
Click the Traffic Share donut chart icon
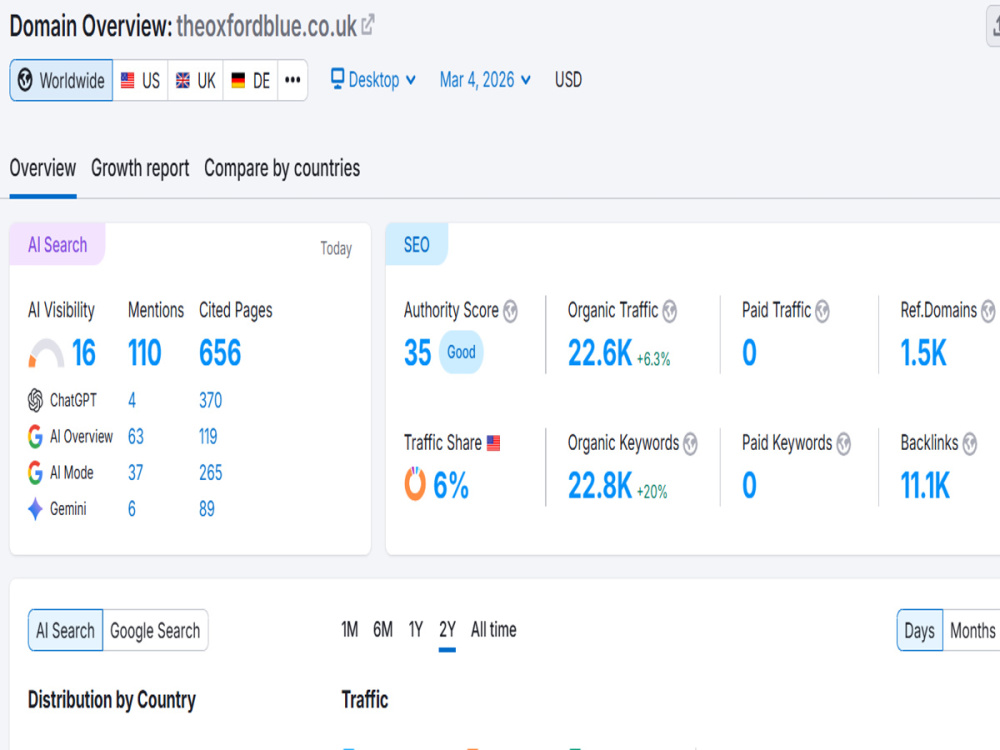(415, 484)
